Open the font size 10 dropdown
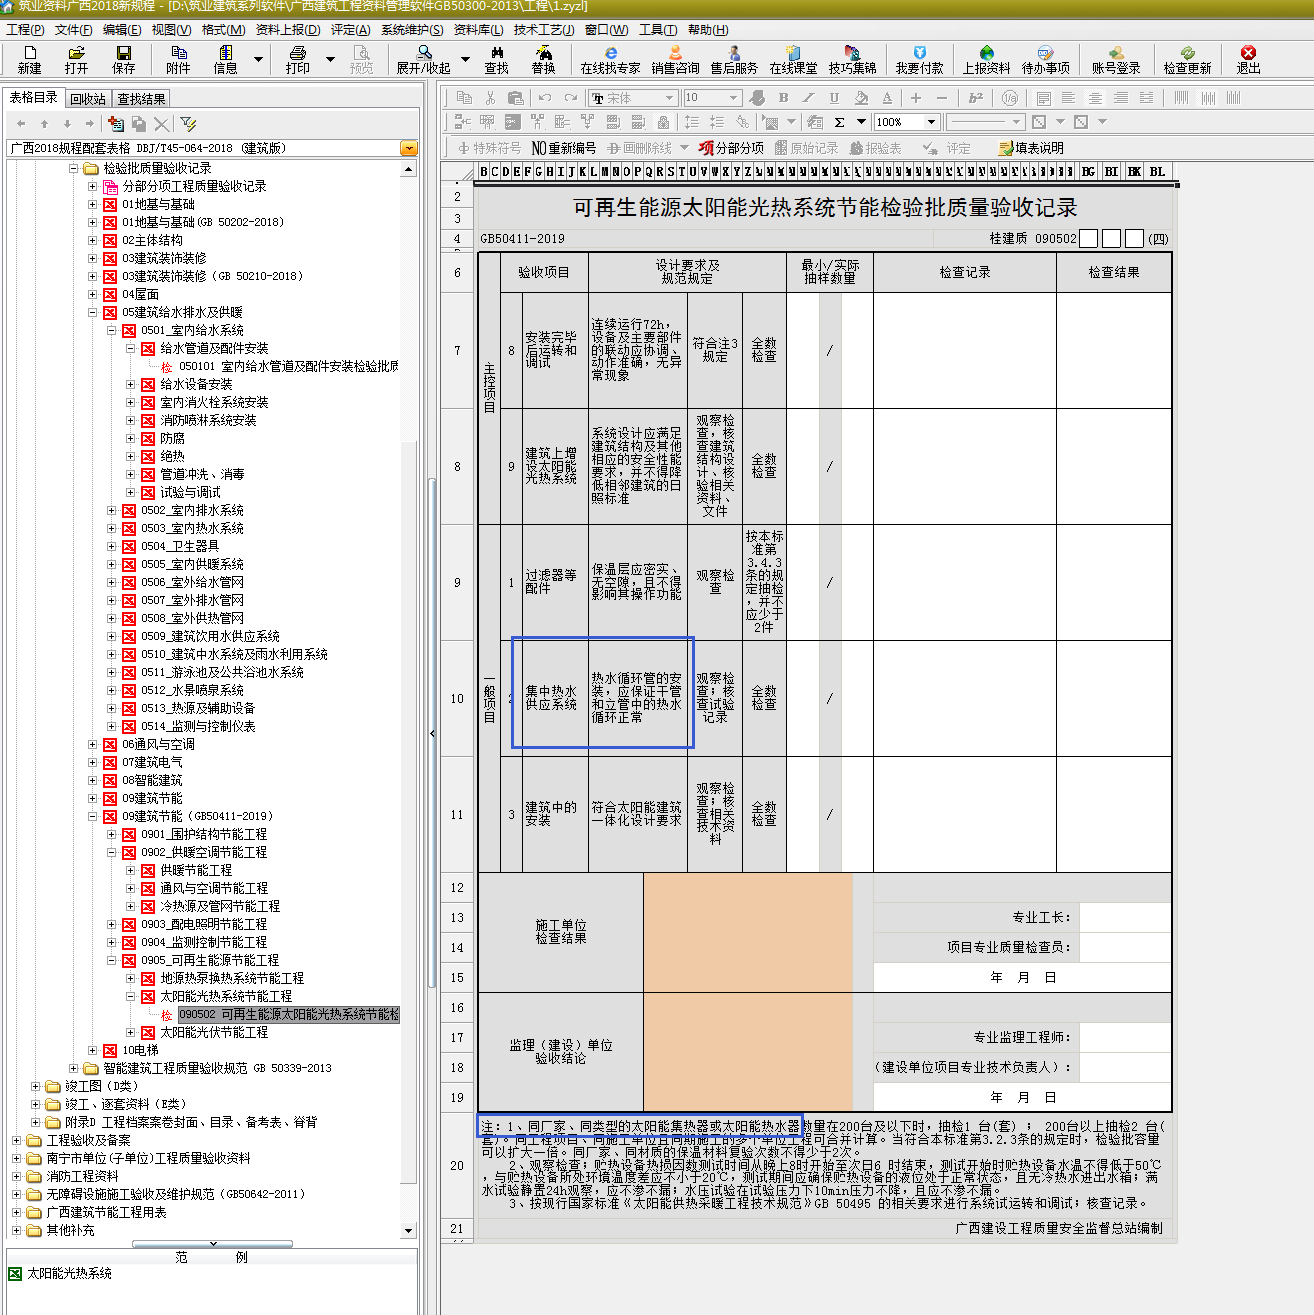1314x1315 pixels. coord(734,98)
